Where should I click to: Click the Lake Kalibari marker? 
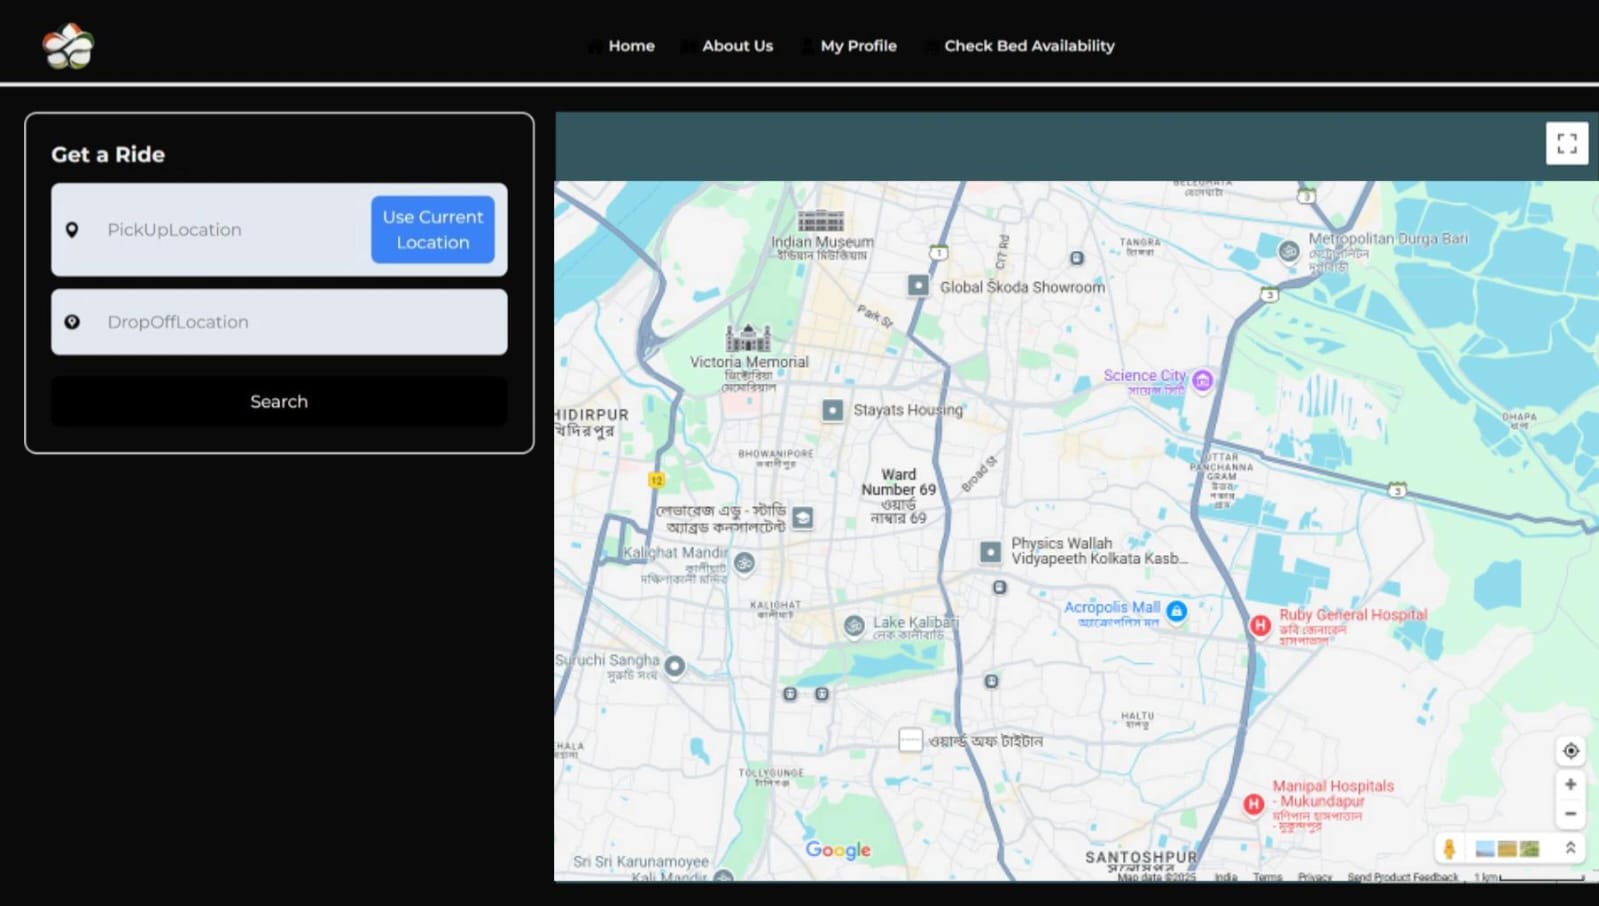(854, 626)
